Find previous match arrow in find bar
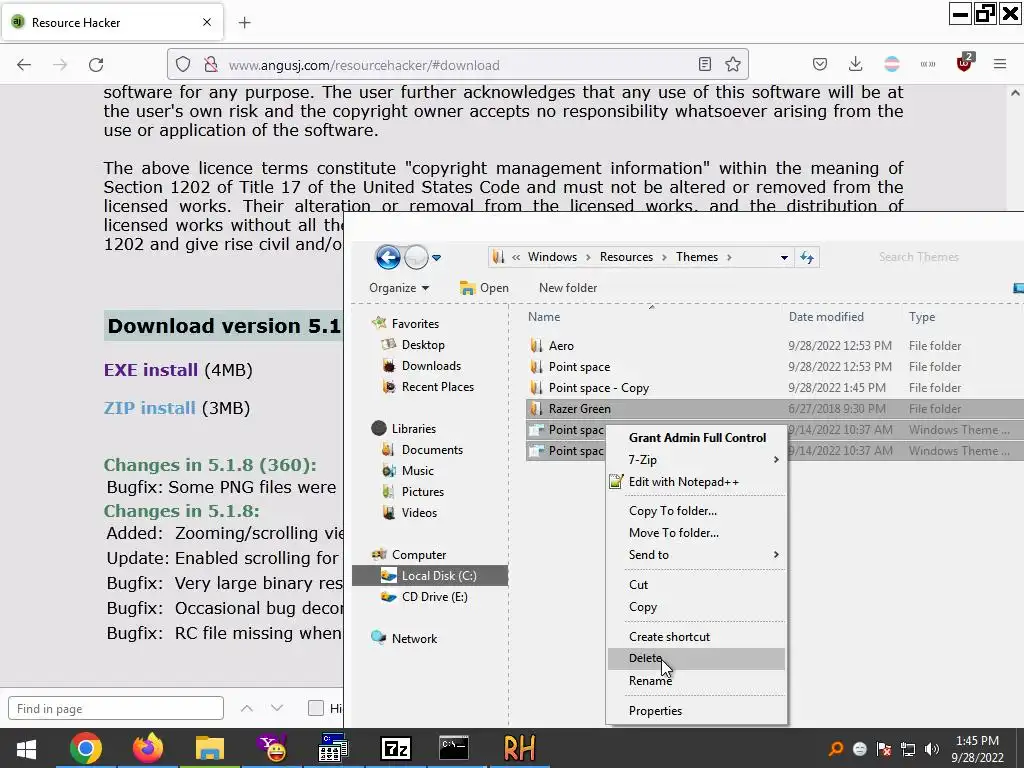 247,708
